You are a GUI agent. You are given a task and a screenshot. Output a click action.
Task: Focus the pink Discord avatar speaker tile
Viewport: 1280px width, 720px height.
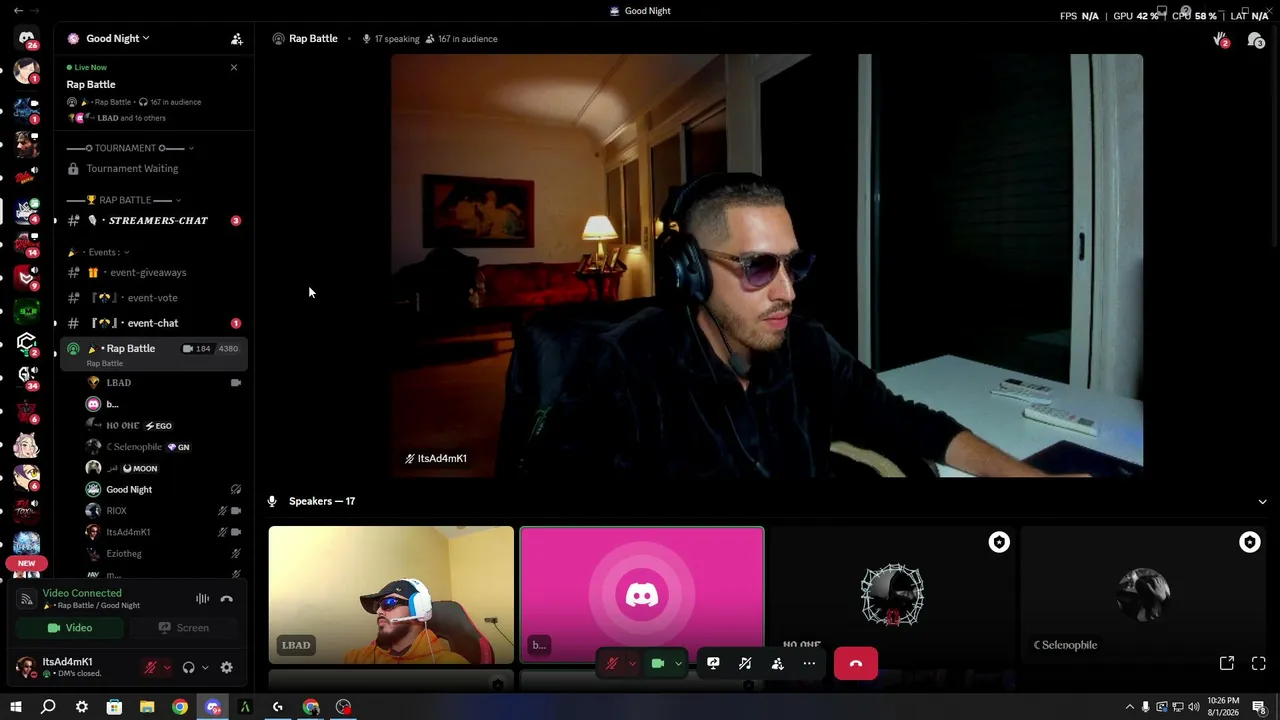pyautogui.click(x=642, y=595)
